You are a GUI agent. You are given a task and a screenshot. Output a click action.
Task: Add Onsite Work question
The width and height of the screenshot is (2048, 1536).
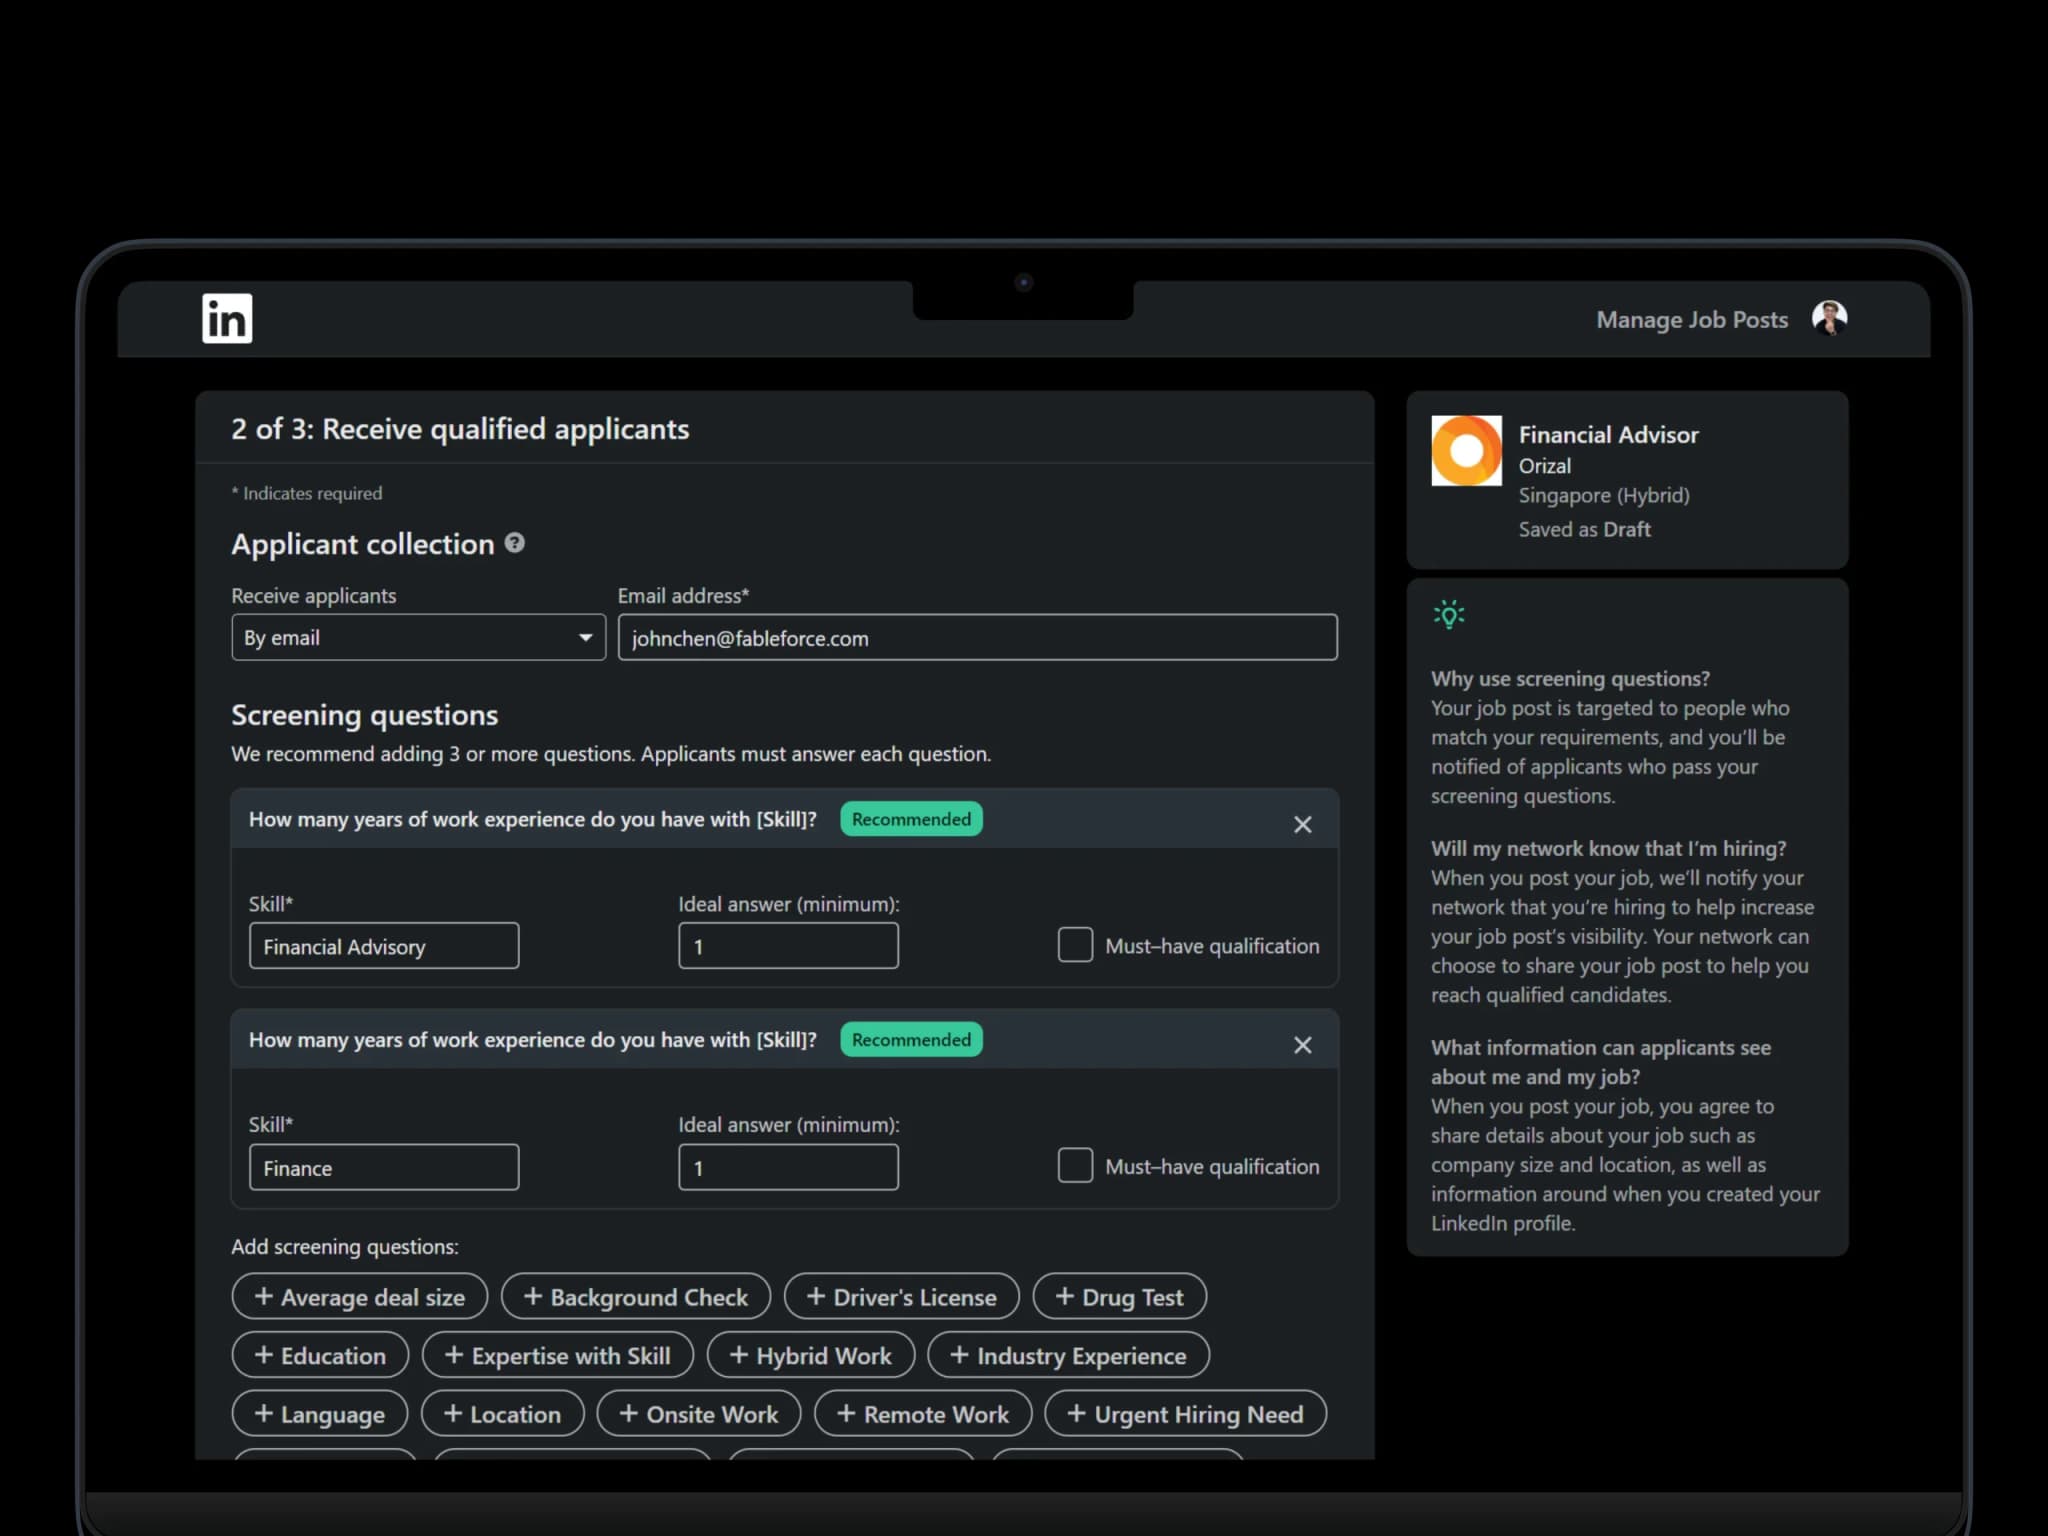pyautogui.click(x=699, y=1414)
